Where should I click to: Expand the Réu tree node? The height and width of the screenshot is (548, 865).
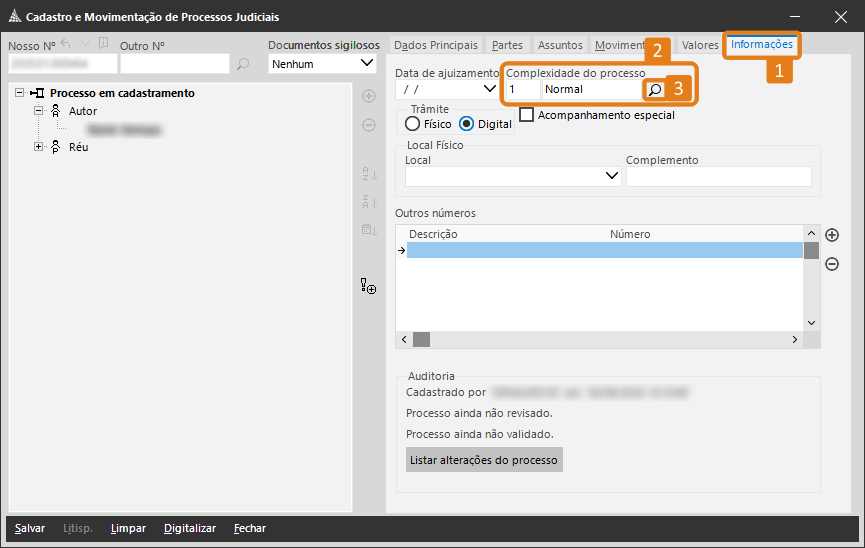[x=39, y=147]
